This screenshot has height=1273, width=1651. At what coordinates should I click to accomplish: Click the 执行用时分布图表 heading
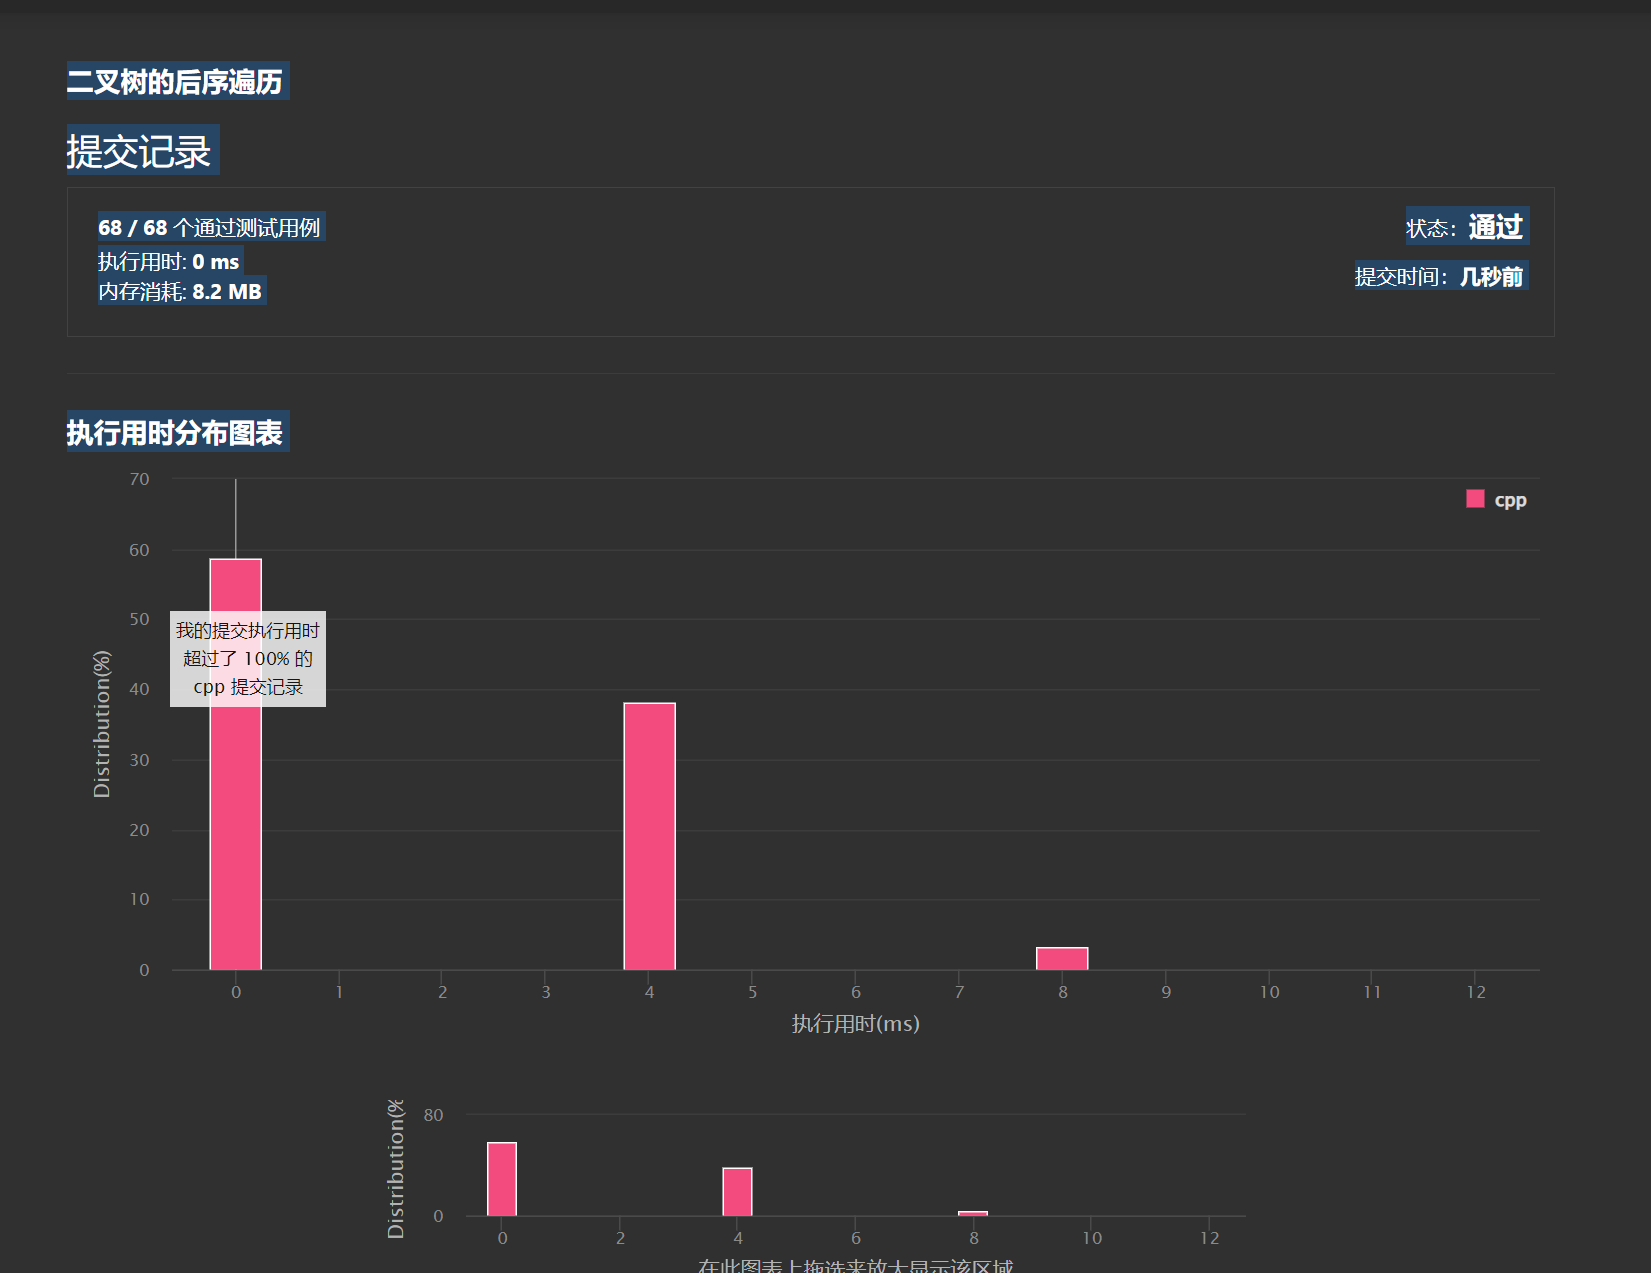pos(176,432)
